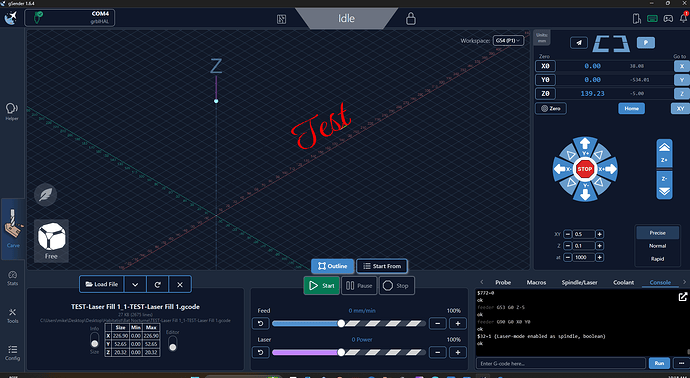
Task: Select Precise jog preset
Action: point(657,233)
